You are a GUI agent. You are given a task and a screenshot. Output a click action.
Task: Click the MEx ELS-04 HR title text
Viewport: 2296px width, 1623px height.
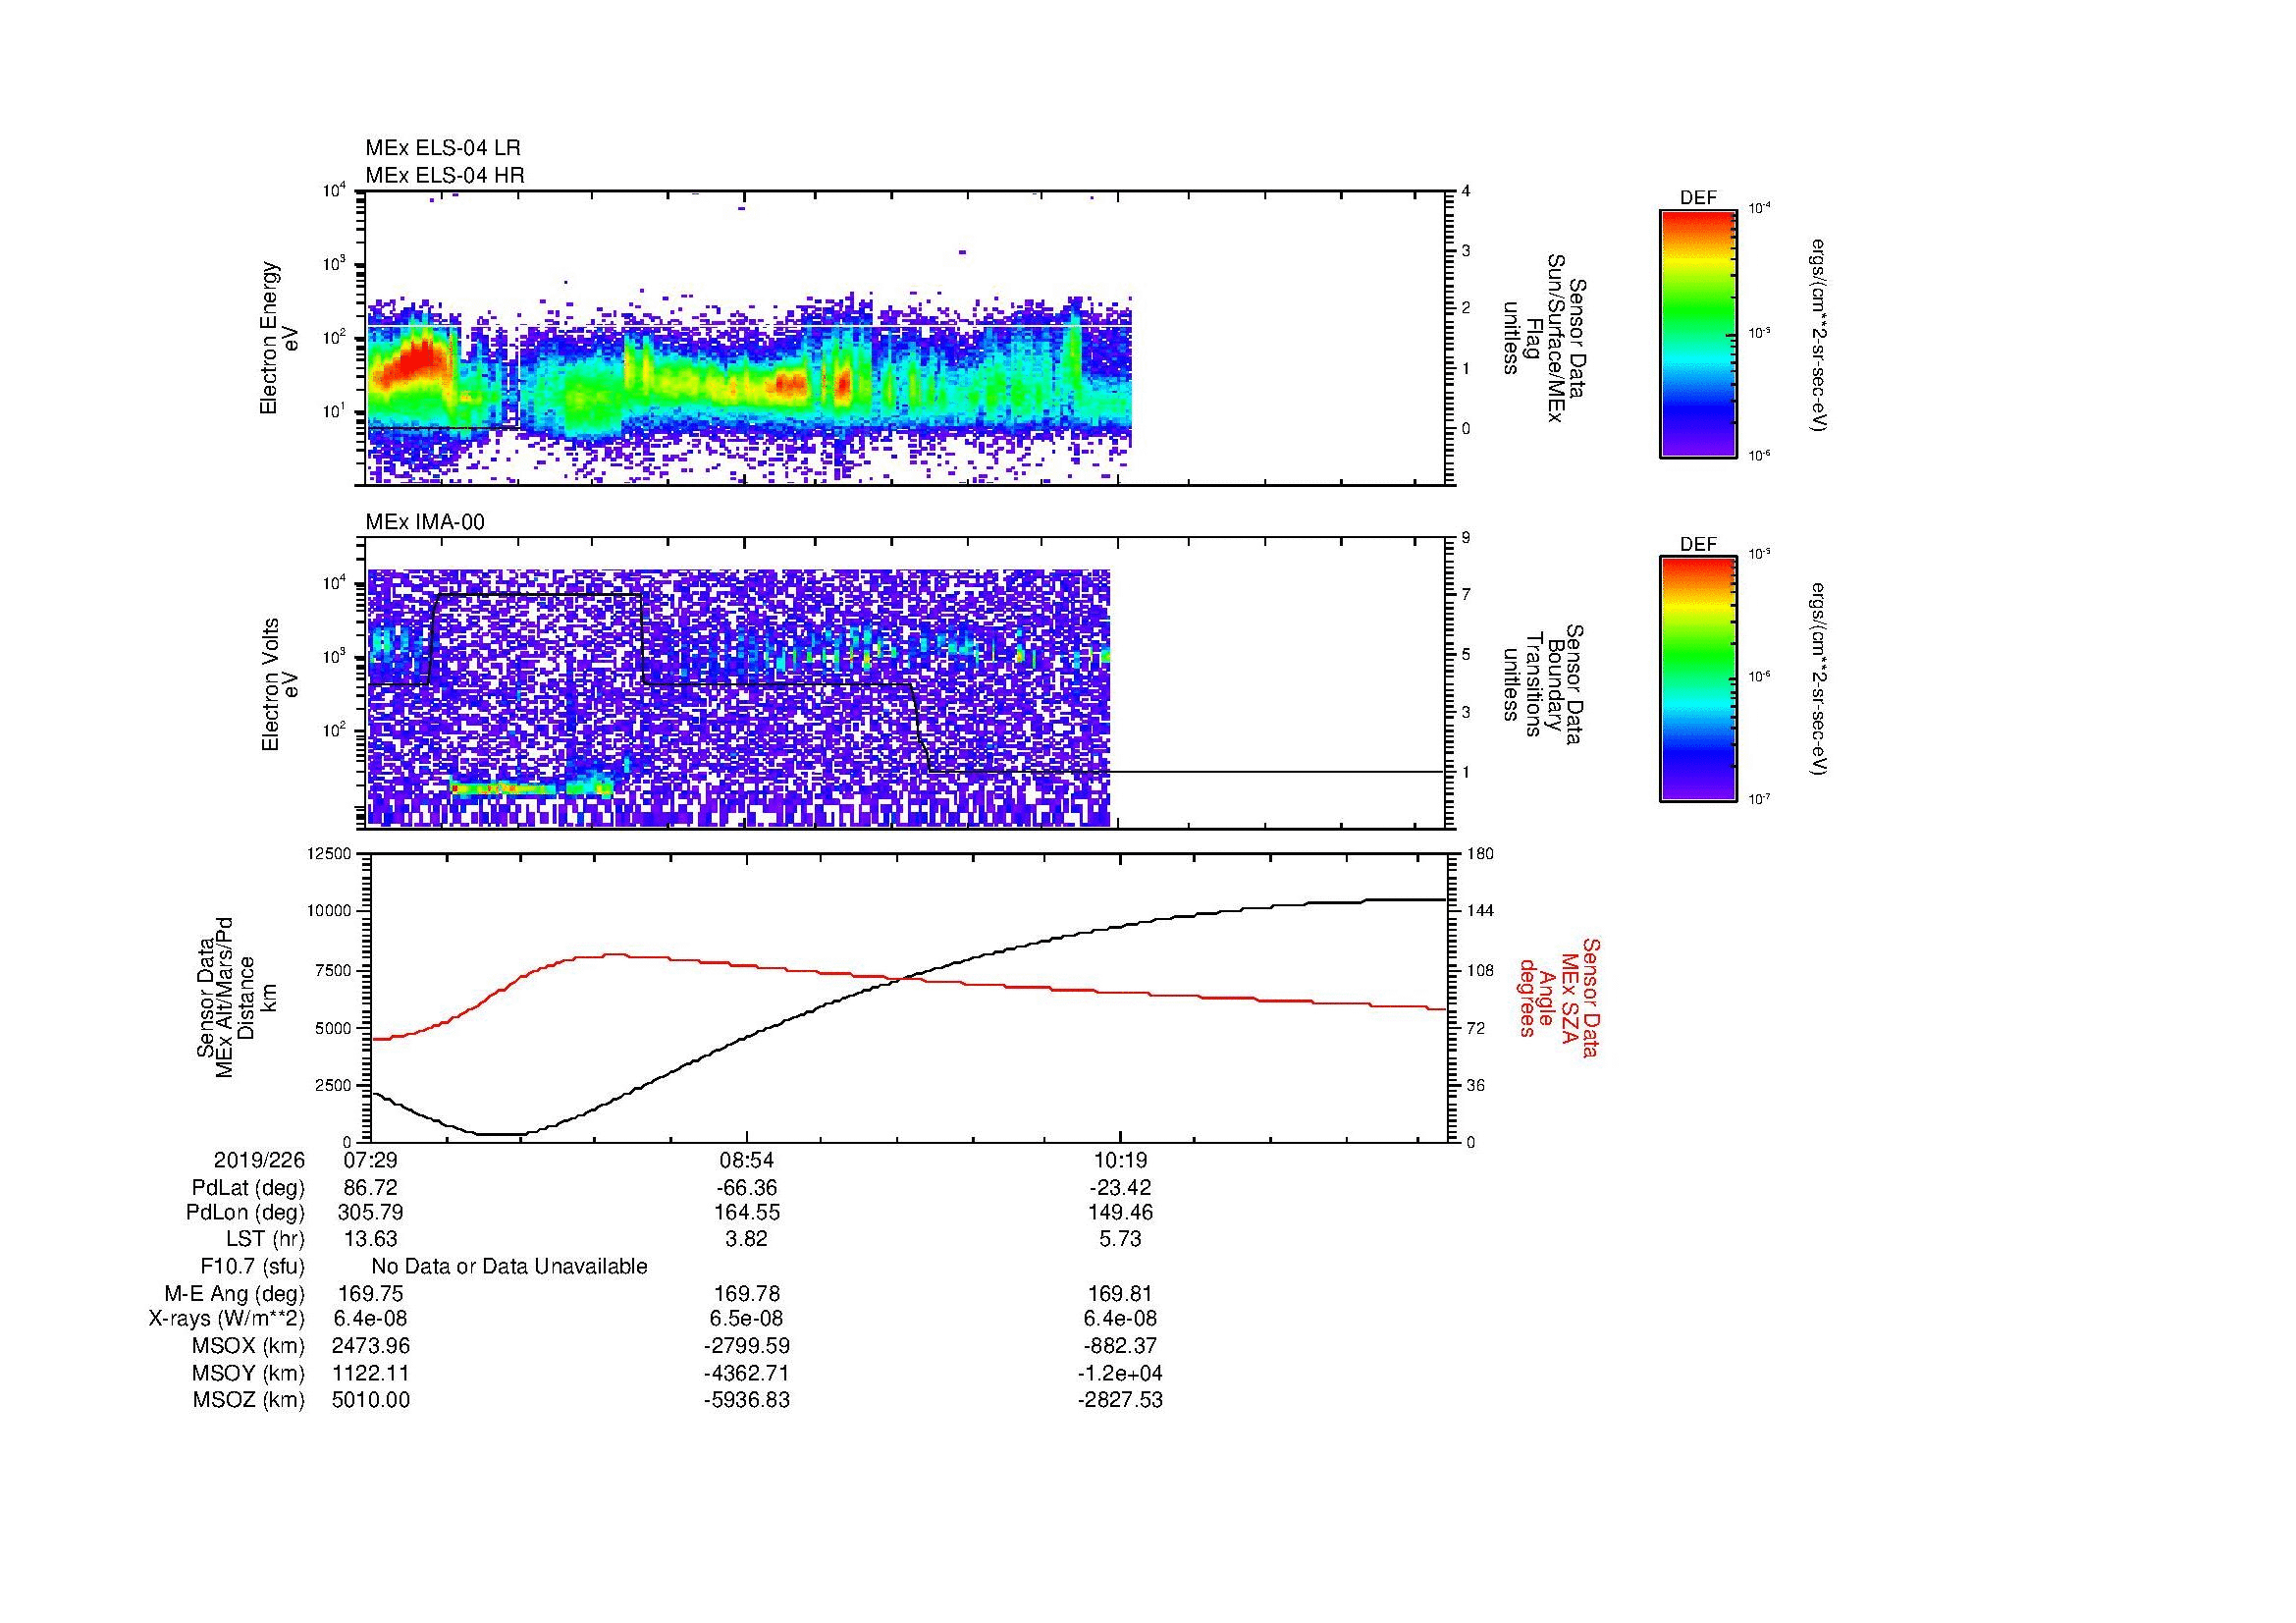[445, 175]
